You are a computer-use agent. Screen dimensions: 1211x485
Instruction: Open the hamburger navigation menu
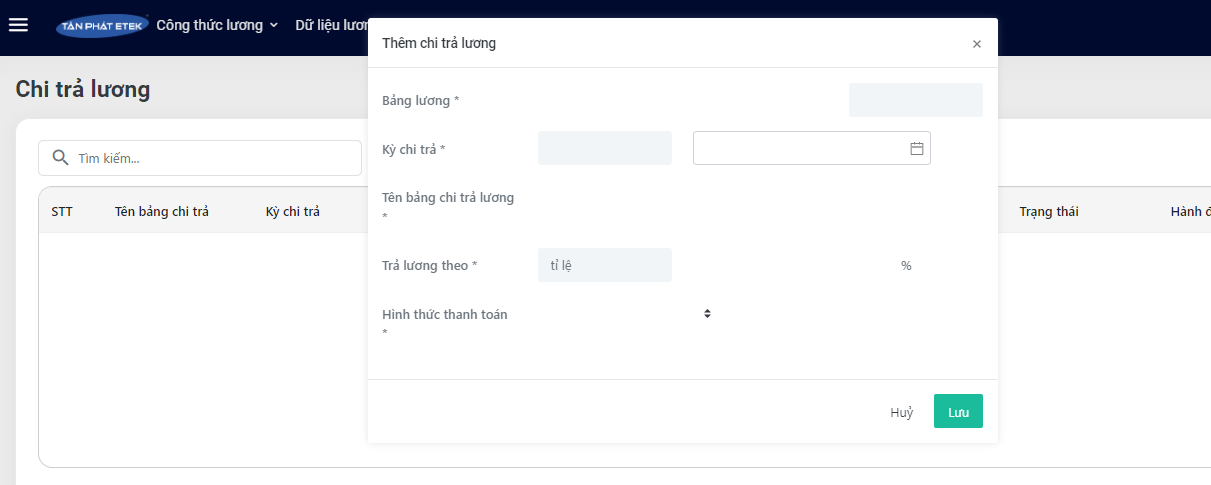coord(18,25)
